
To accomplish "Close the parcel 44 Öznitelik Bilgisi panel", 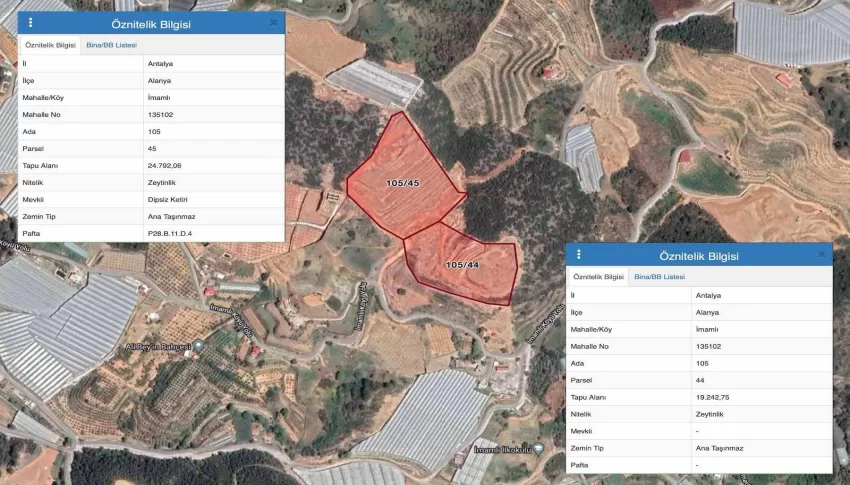I will [821, 254].
